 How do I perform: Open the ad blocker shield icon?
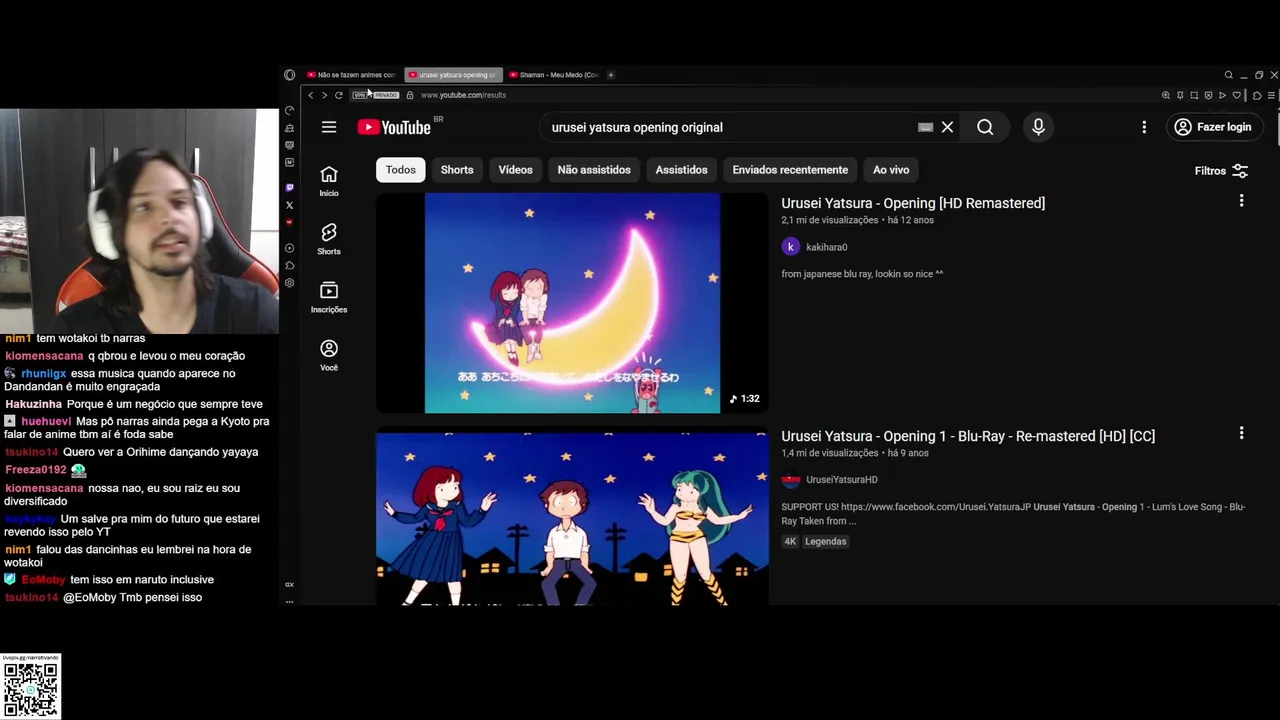(x=1208, y=95)
